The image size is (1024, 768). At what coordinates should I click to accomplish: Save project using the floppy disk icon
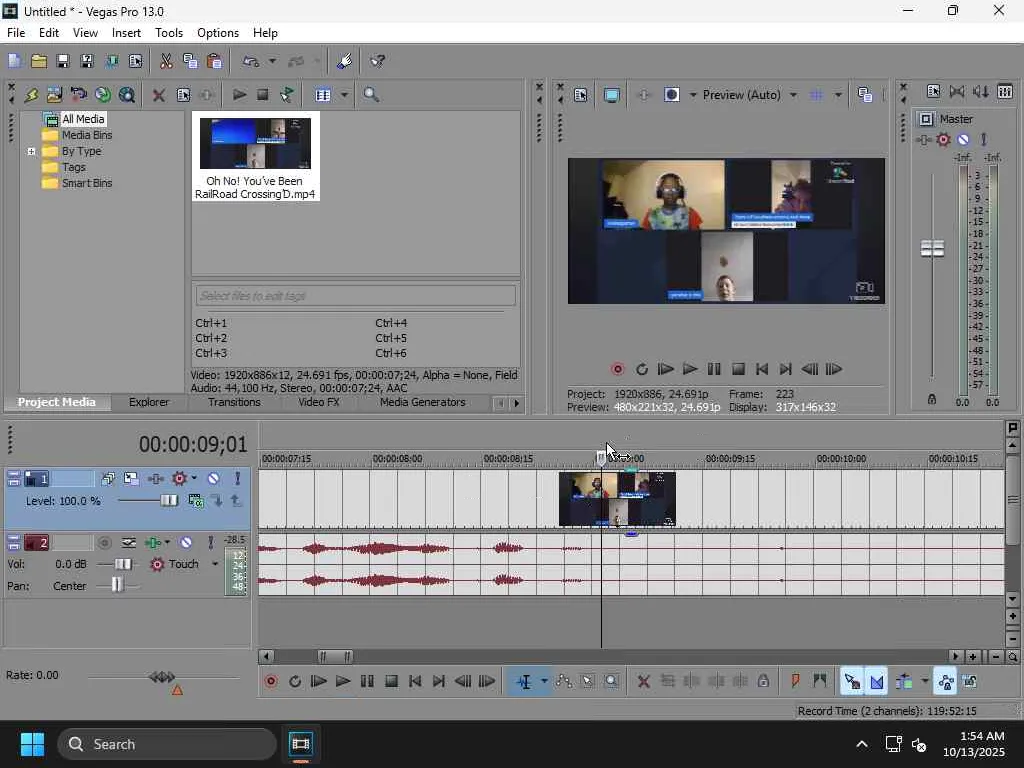(x=63, y=61)
